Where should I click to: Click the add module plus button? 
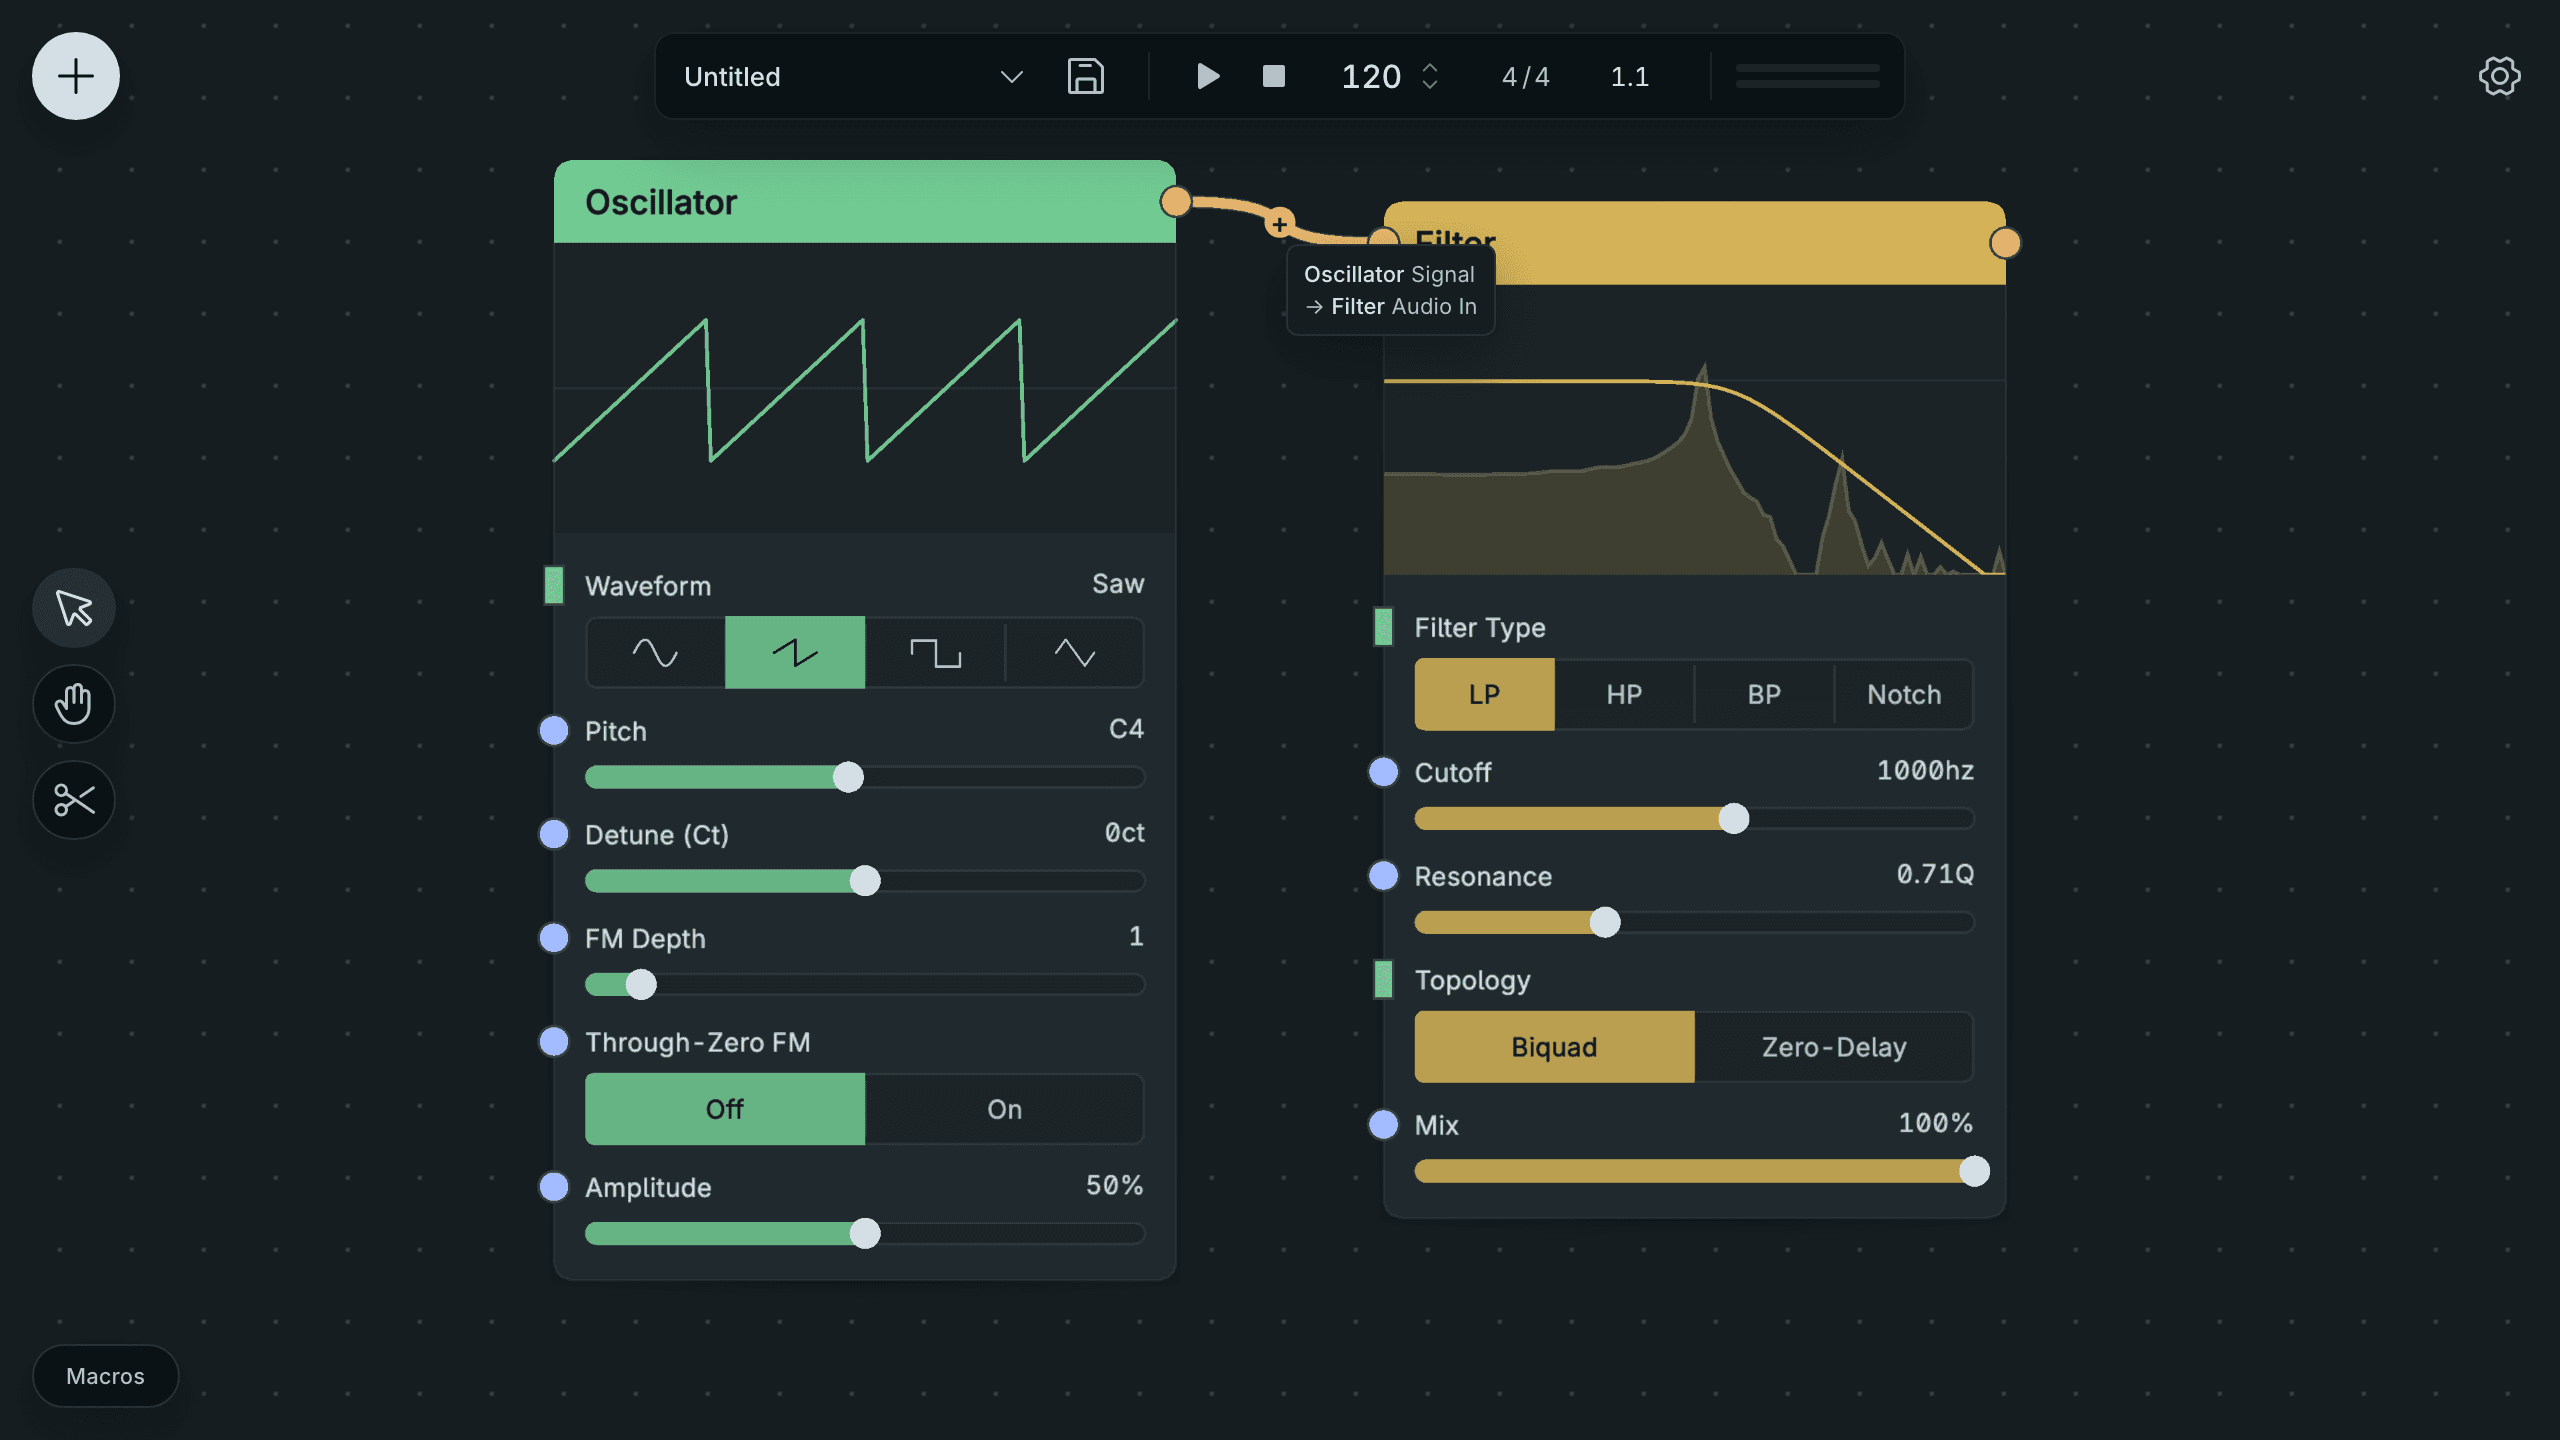tap(76, 76)
